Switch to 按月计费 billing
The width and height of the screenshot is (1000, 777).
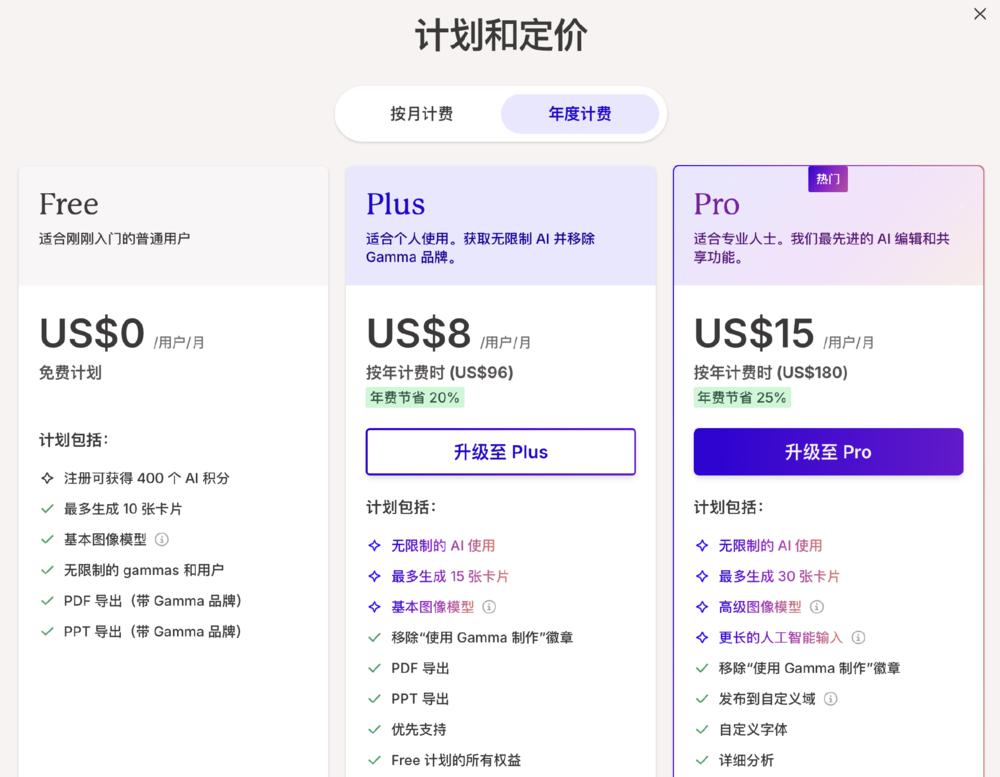pos(421,114)
